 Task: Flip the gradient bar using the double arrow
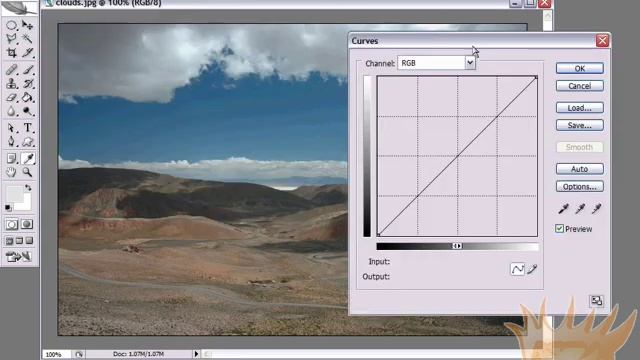[457, 246]
